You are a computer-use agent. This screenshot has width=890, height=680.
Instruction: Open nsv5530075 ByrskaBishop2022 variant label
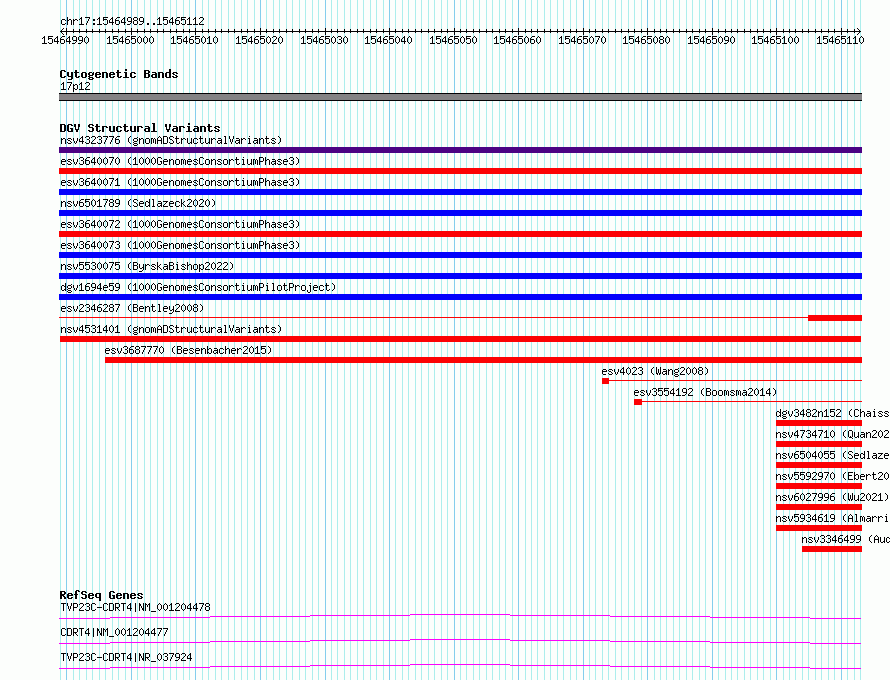click(x=147, y=266)
